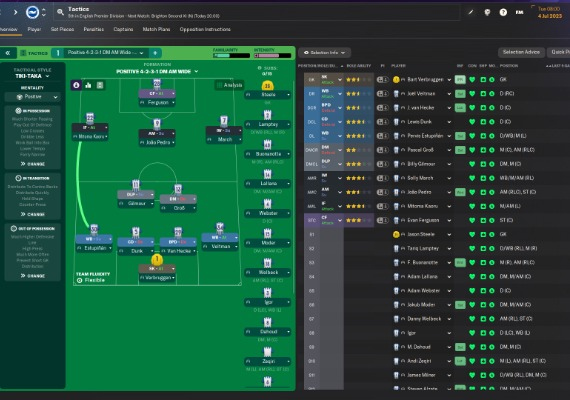The width and height of the screenshot is (570, 400).
Task: Click Evan Ferguson's player instruction icon
Action: [x=382, y=220]
